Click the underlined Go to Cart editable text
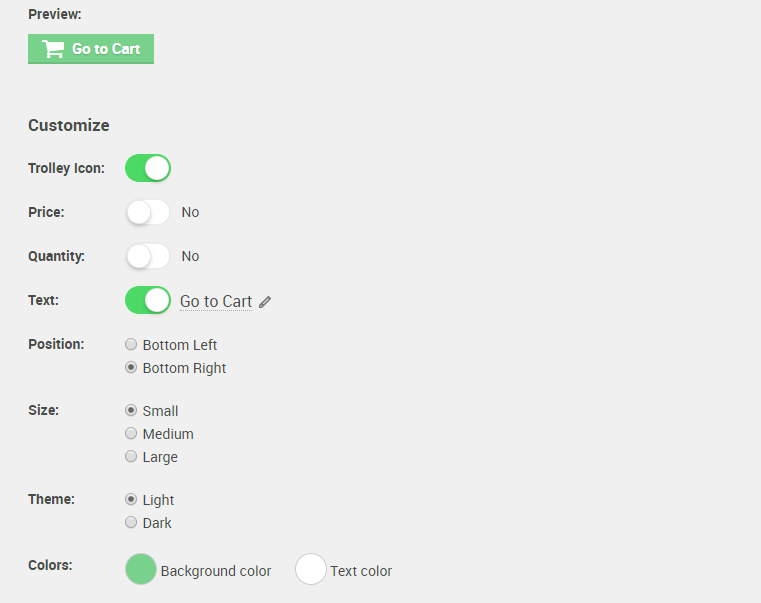This screenshot has width=761, height=603. [216, 301]
